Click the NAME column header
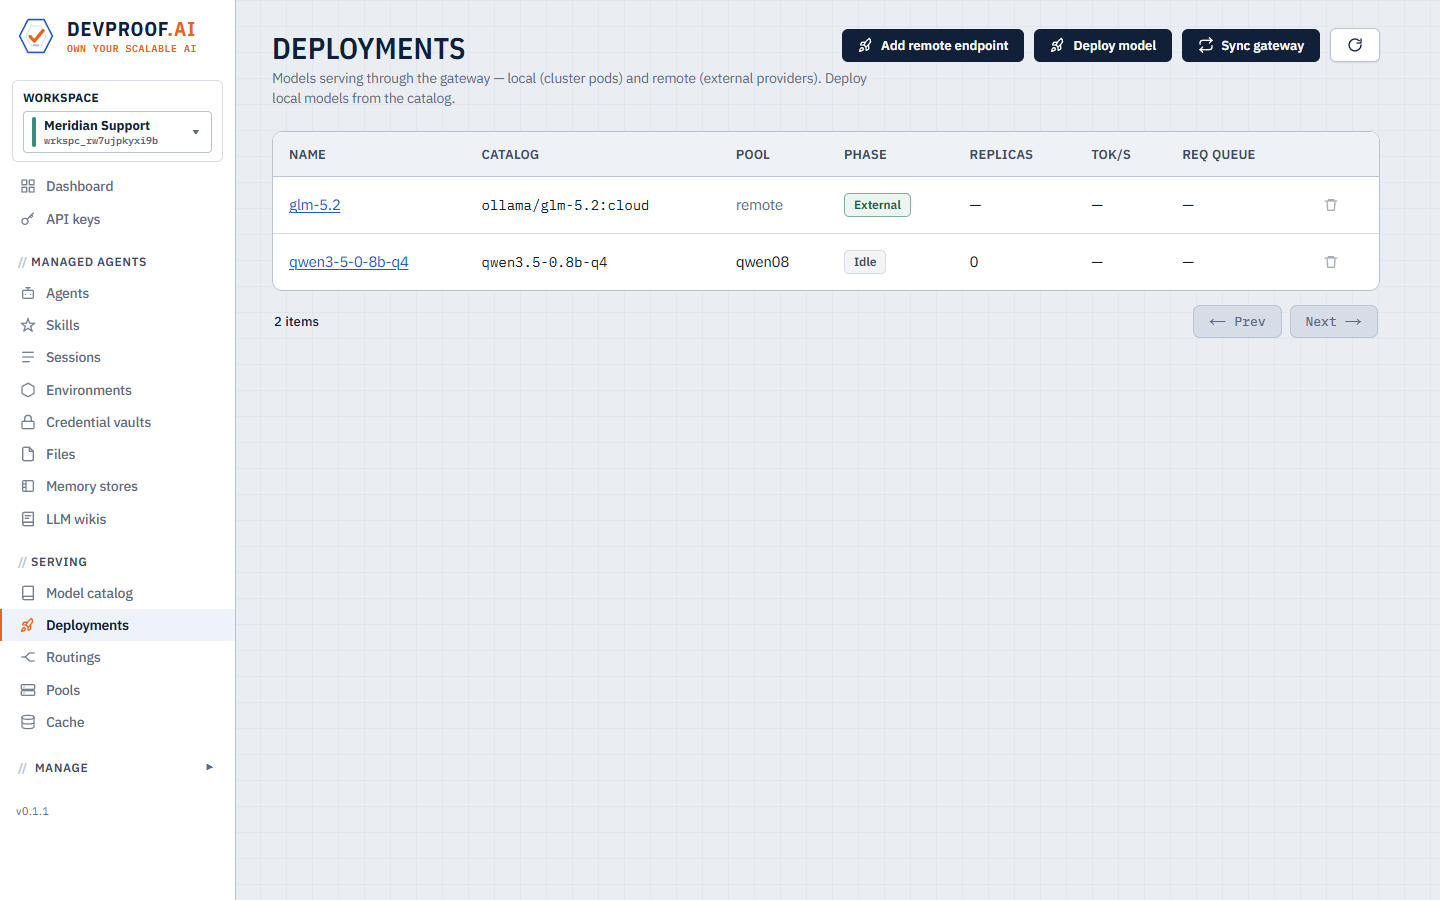This screenshot has width=1440, height=900. pos(307,155)
